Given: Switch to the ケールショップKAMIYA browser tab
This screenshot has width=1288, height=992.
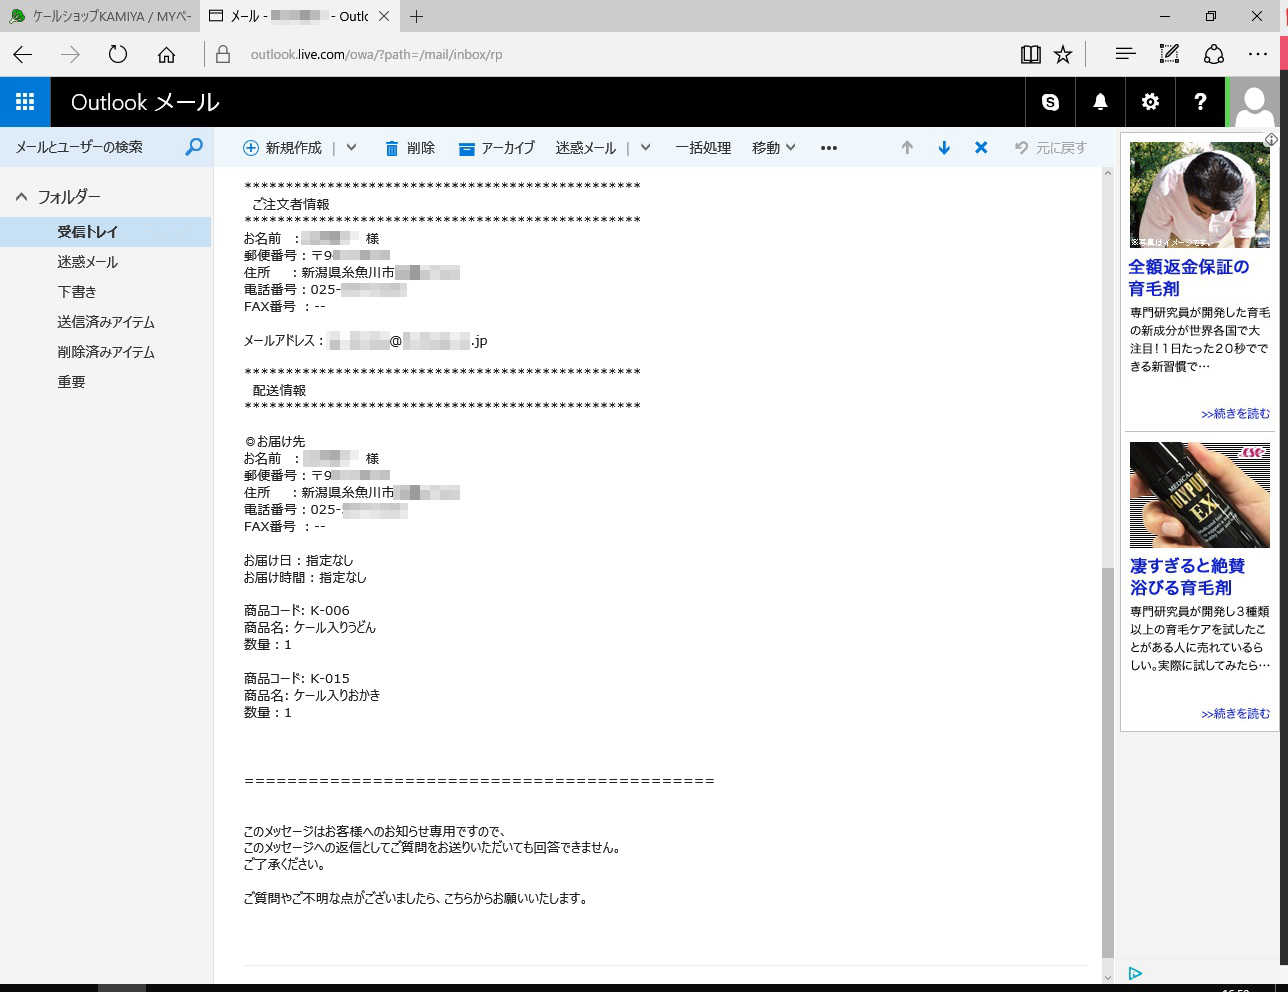Looking at the screenshot, I should click(x=100, y=16).
